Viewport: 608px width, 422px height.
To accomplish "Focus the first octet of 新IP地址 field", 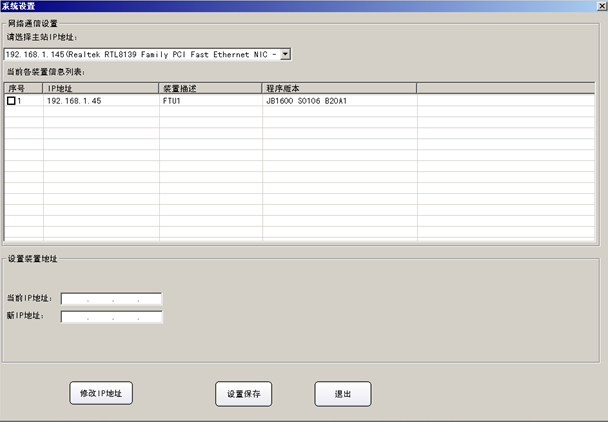I will (74, 317).
